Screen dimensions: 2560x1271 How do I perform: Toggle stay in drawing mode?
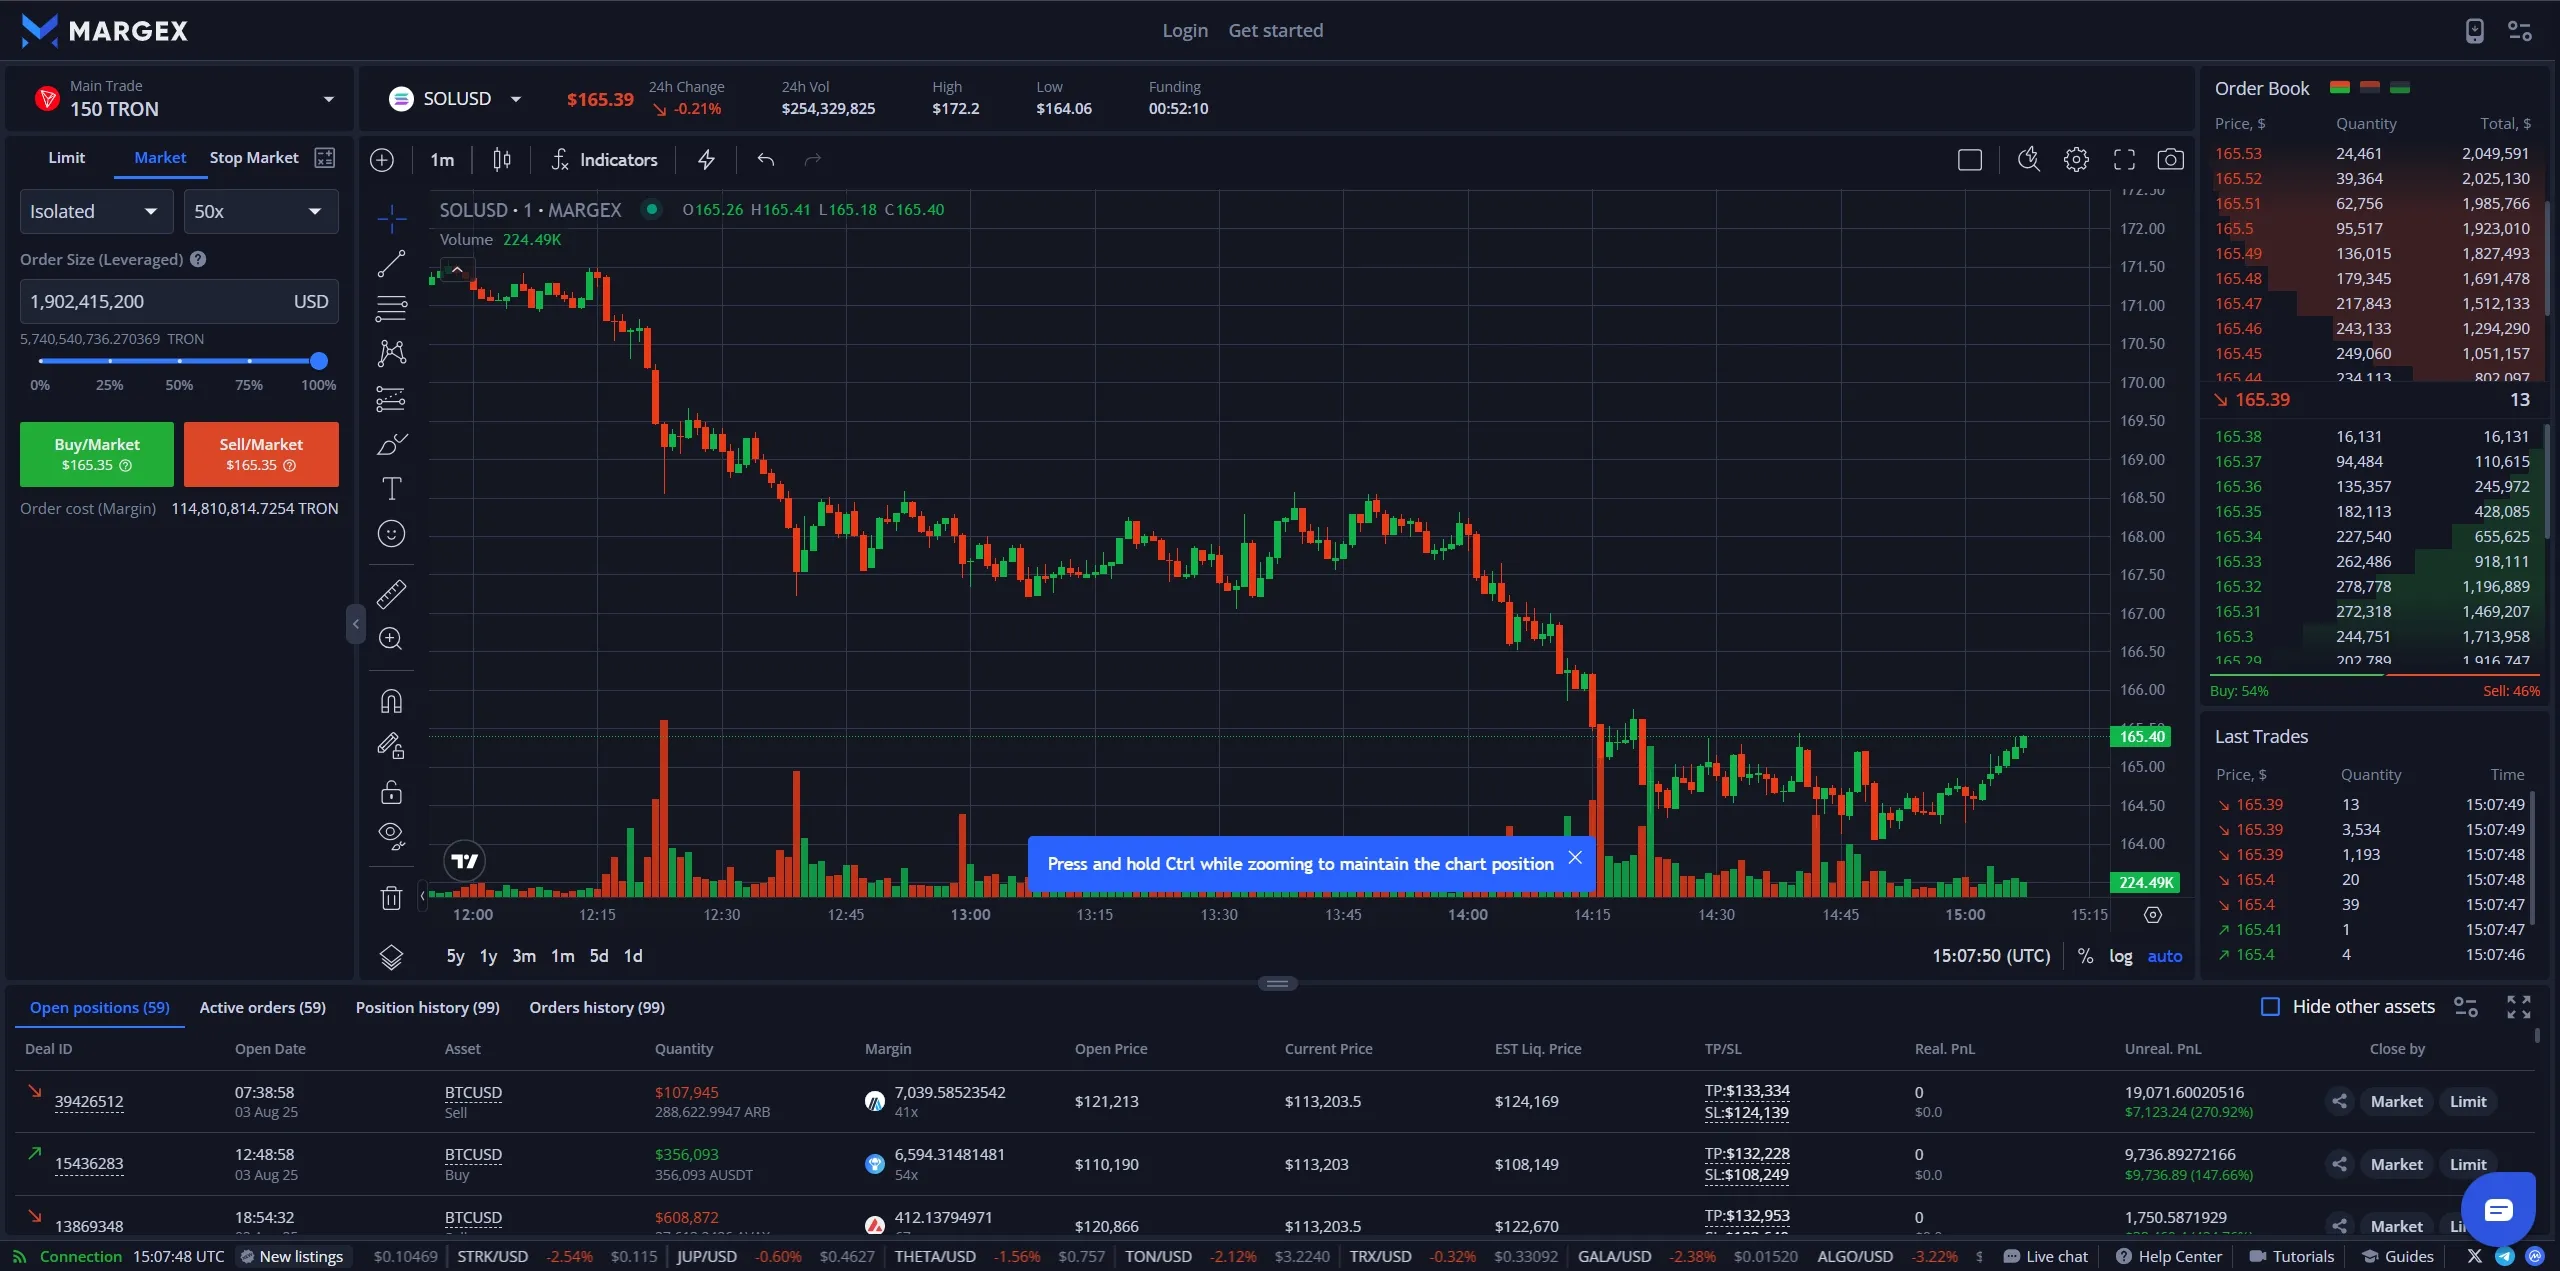391,746
